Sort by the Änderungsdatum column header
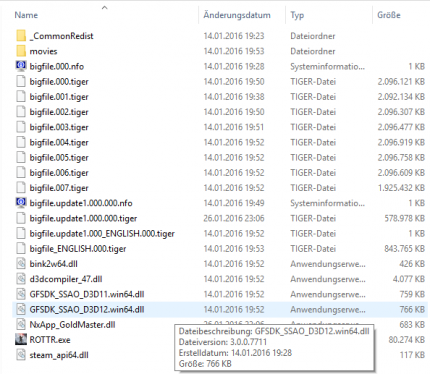 [x=237, y=15]
